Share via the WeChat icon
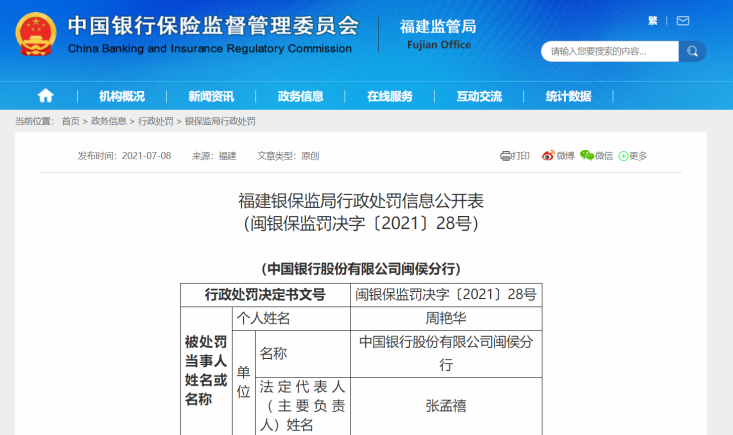 click(x=587, y=155)
